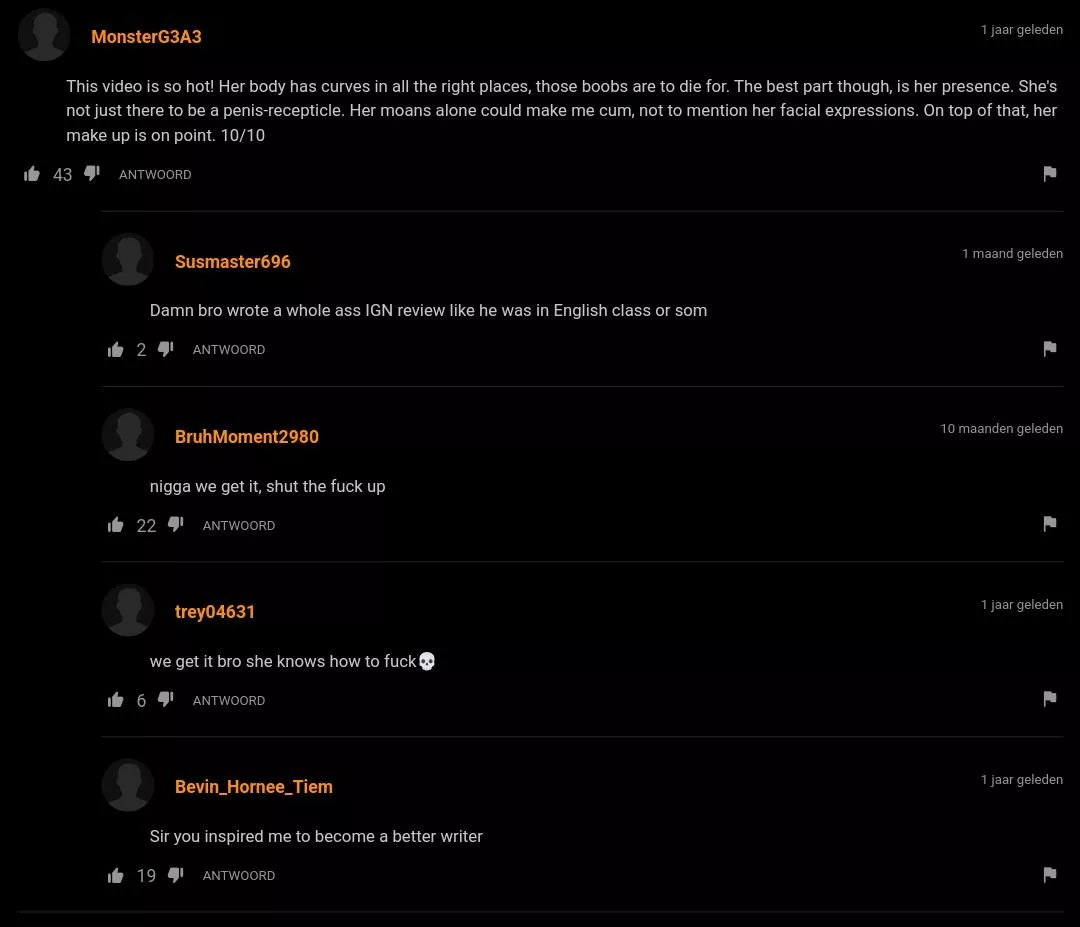The width and height of the screenshot is (1080, 927).
Task: Report trey04631's reply with flag
Action: pyautogui.click(x=1049, y=699)
